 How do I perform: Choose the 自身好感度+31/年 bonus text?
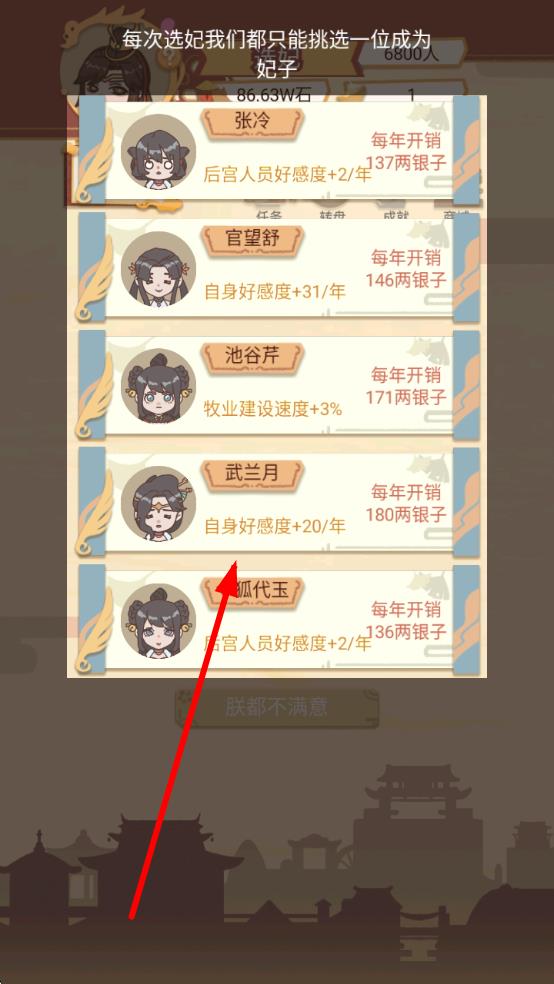(x=275, y=292)
